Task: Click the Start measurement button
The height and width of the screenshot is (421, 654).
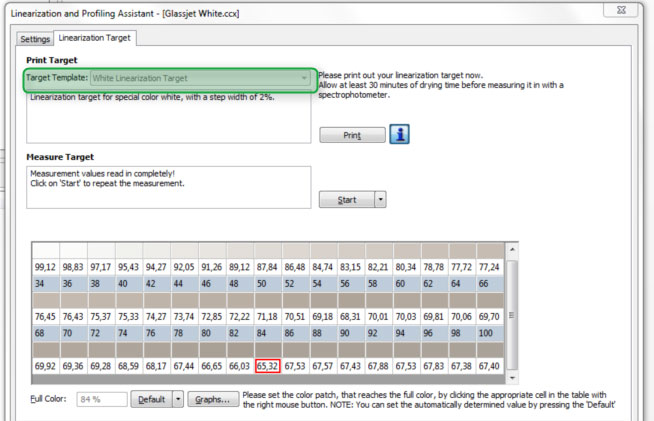Action: click(347, 200)
